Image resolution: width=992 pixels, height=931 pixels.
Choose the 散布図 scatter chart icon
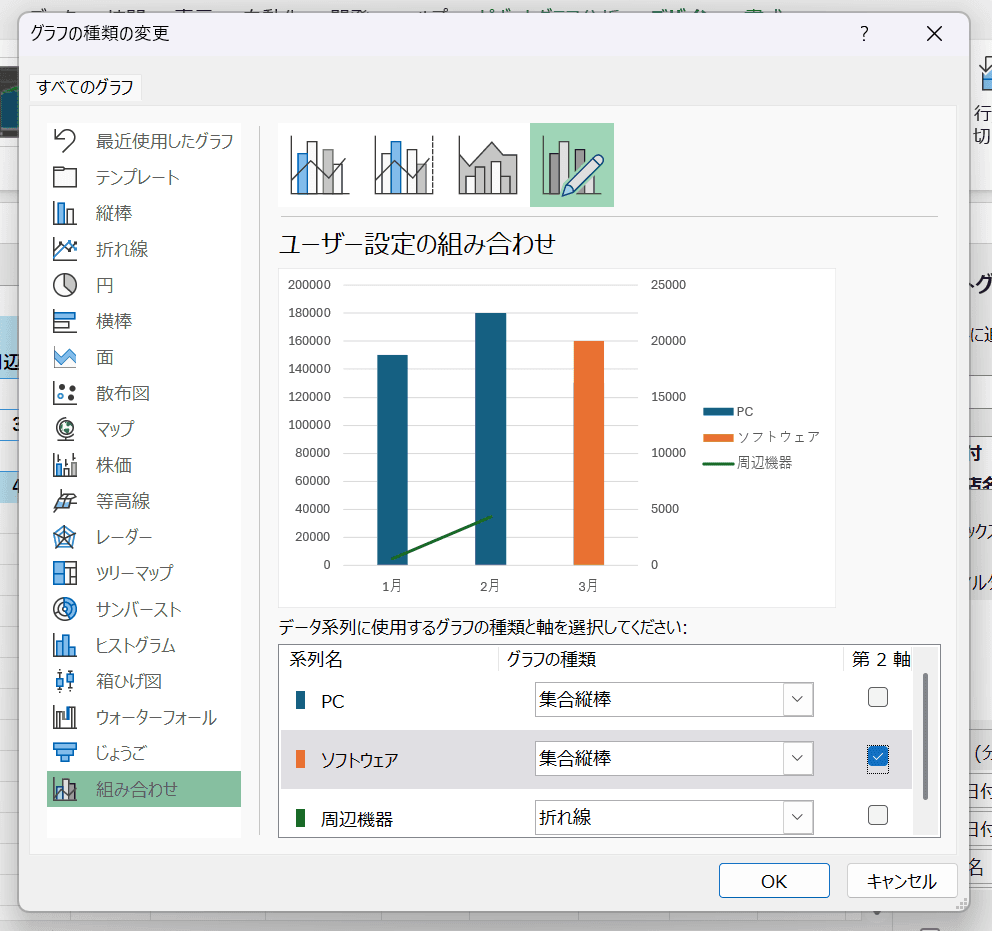tap(65, 393)
